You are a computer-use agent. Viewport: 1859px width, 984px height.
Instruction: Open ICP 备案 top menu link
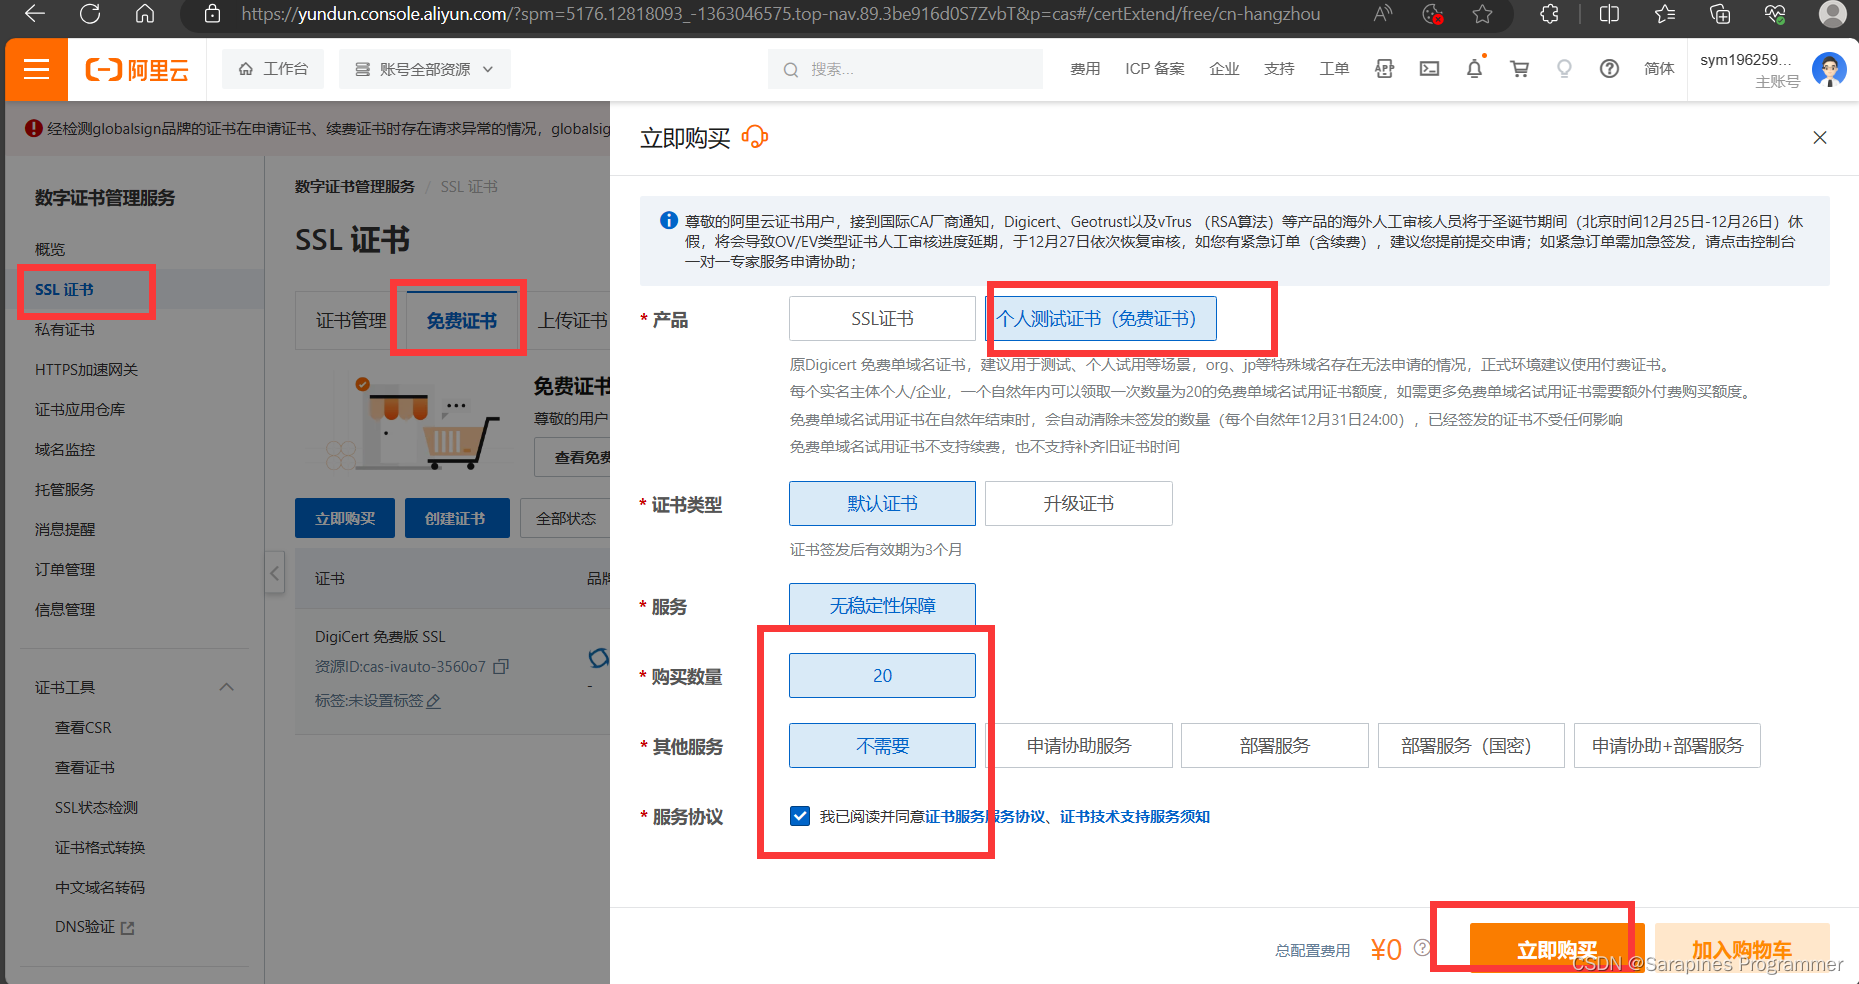[1154, 69]
